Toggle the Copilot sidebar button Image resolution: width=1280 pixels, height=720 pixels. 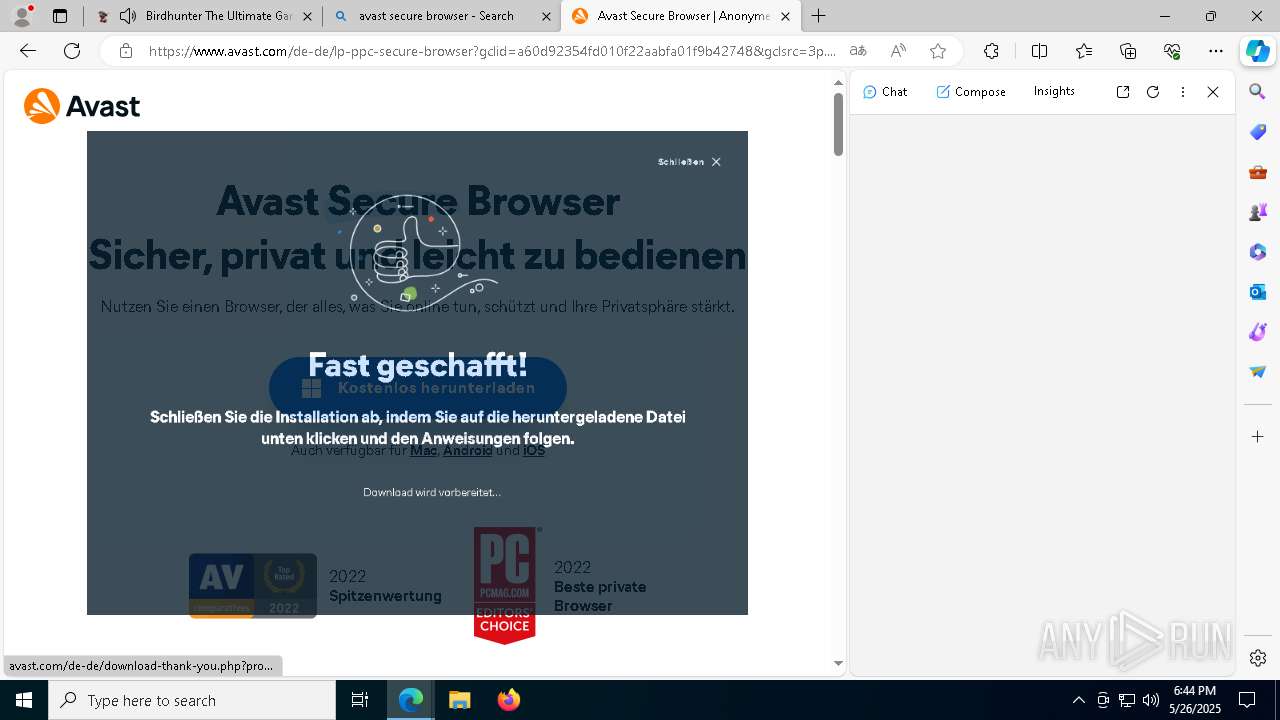pyautogui.click(x=1257, y=51)
